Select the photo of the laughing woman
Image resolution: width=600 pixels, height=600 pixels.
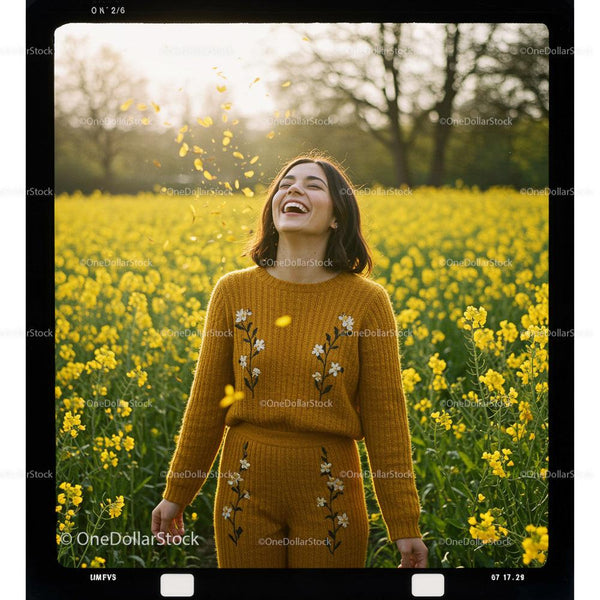pyautogui.click(x=302, y=295)
